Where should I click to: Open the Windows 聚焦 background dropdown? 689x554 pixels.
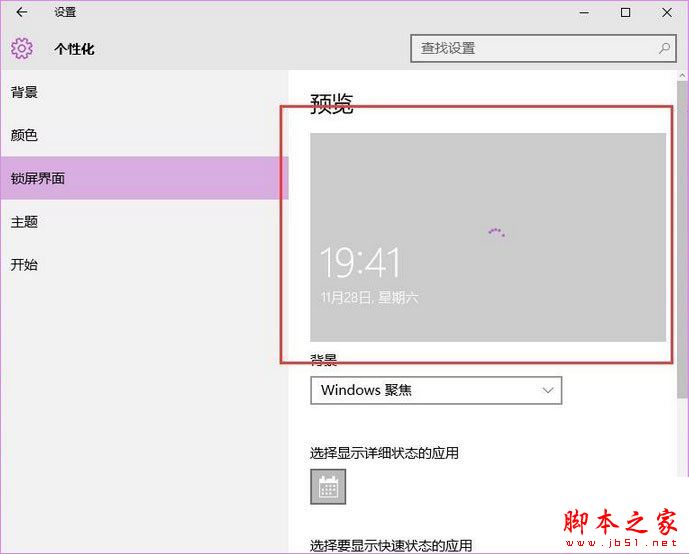(435, 390)
